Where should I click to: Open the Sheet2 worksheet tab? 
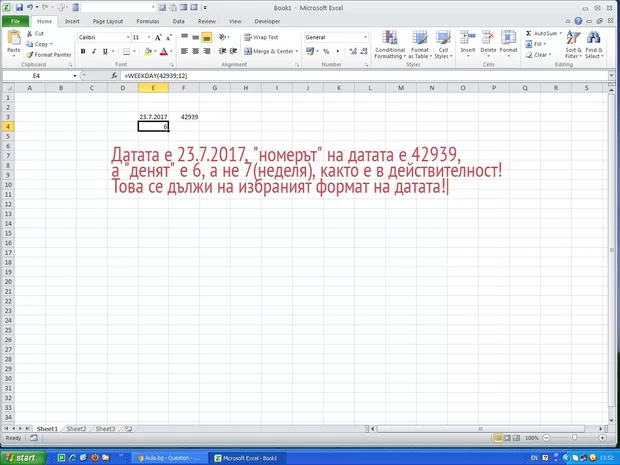coord(77,428)
